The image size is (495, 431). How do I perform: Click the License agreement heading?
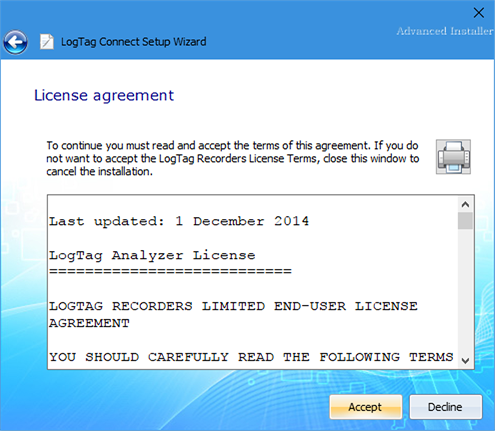point(104,96)
